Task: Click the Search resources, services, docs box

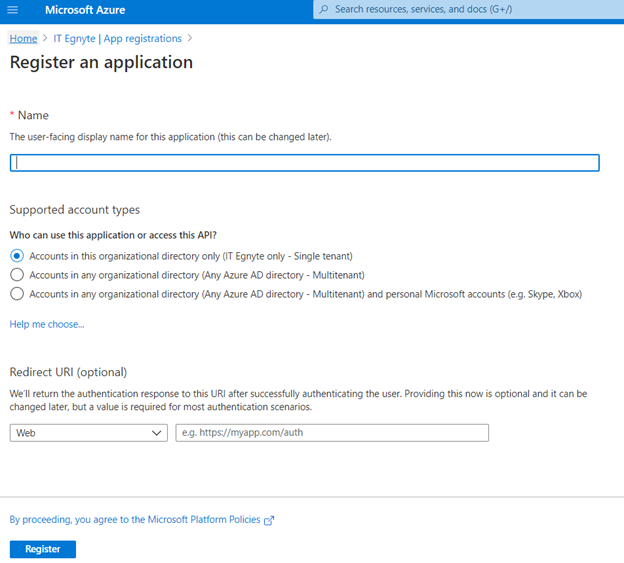Action: tap(468, 9)
